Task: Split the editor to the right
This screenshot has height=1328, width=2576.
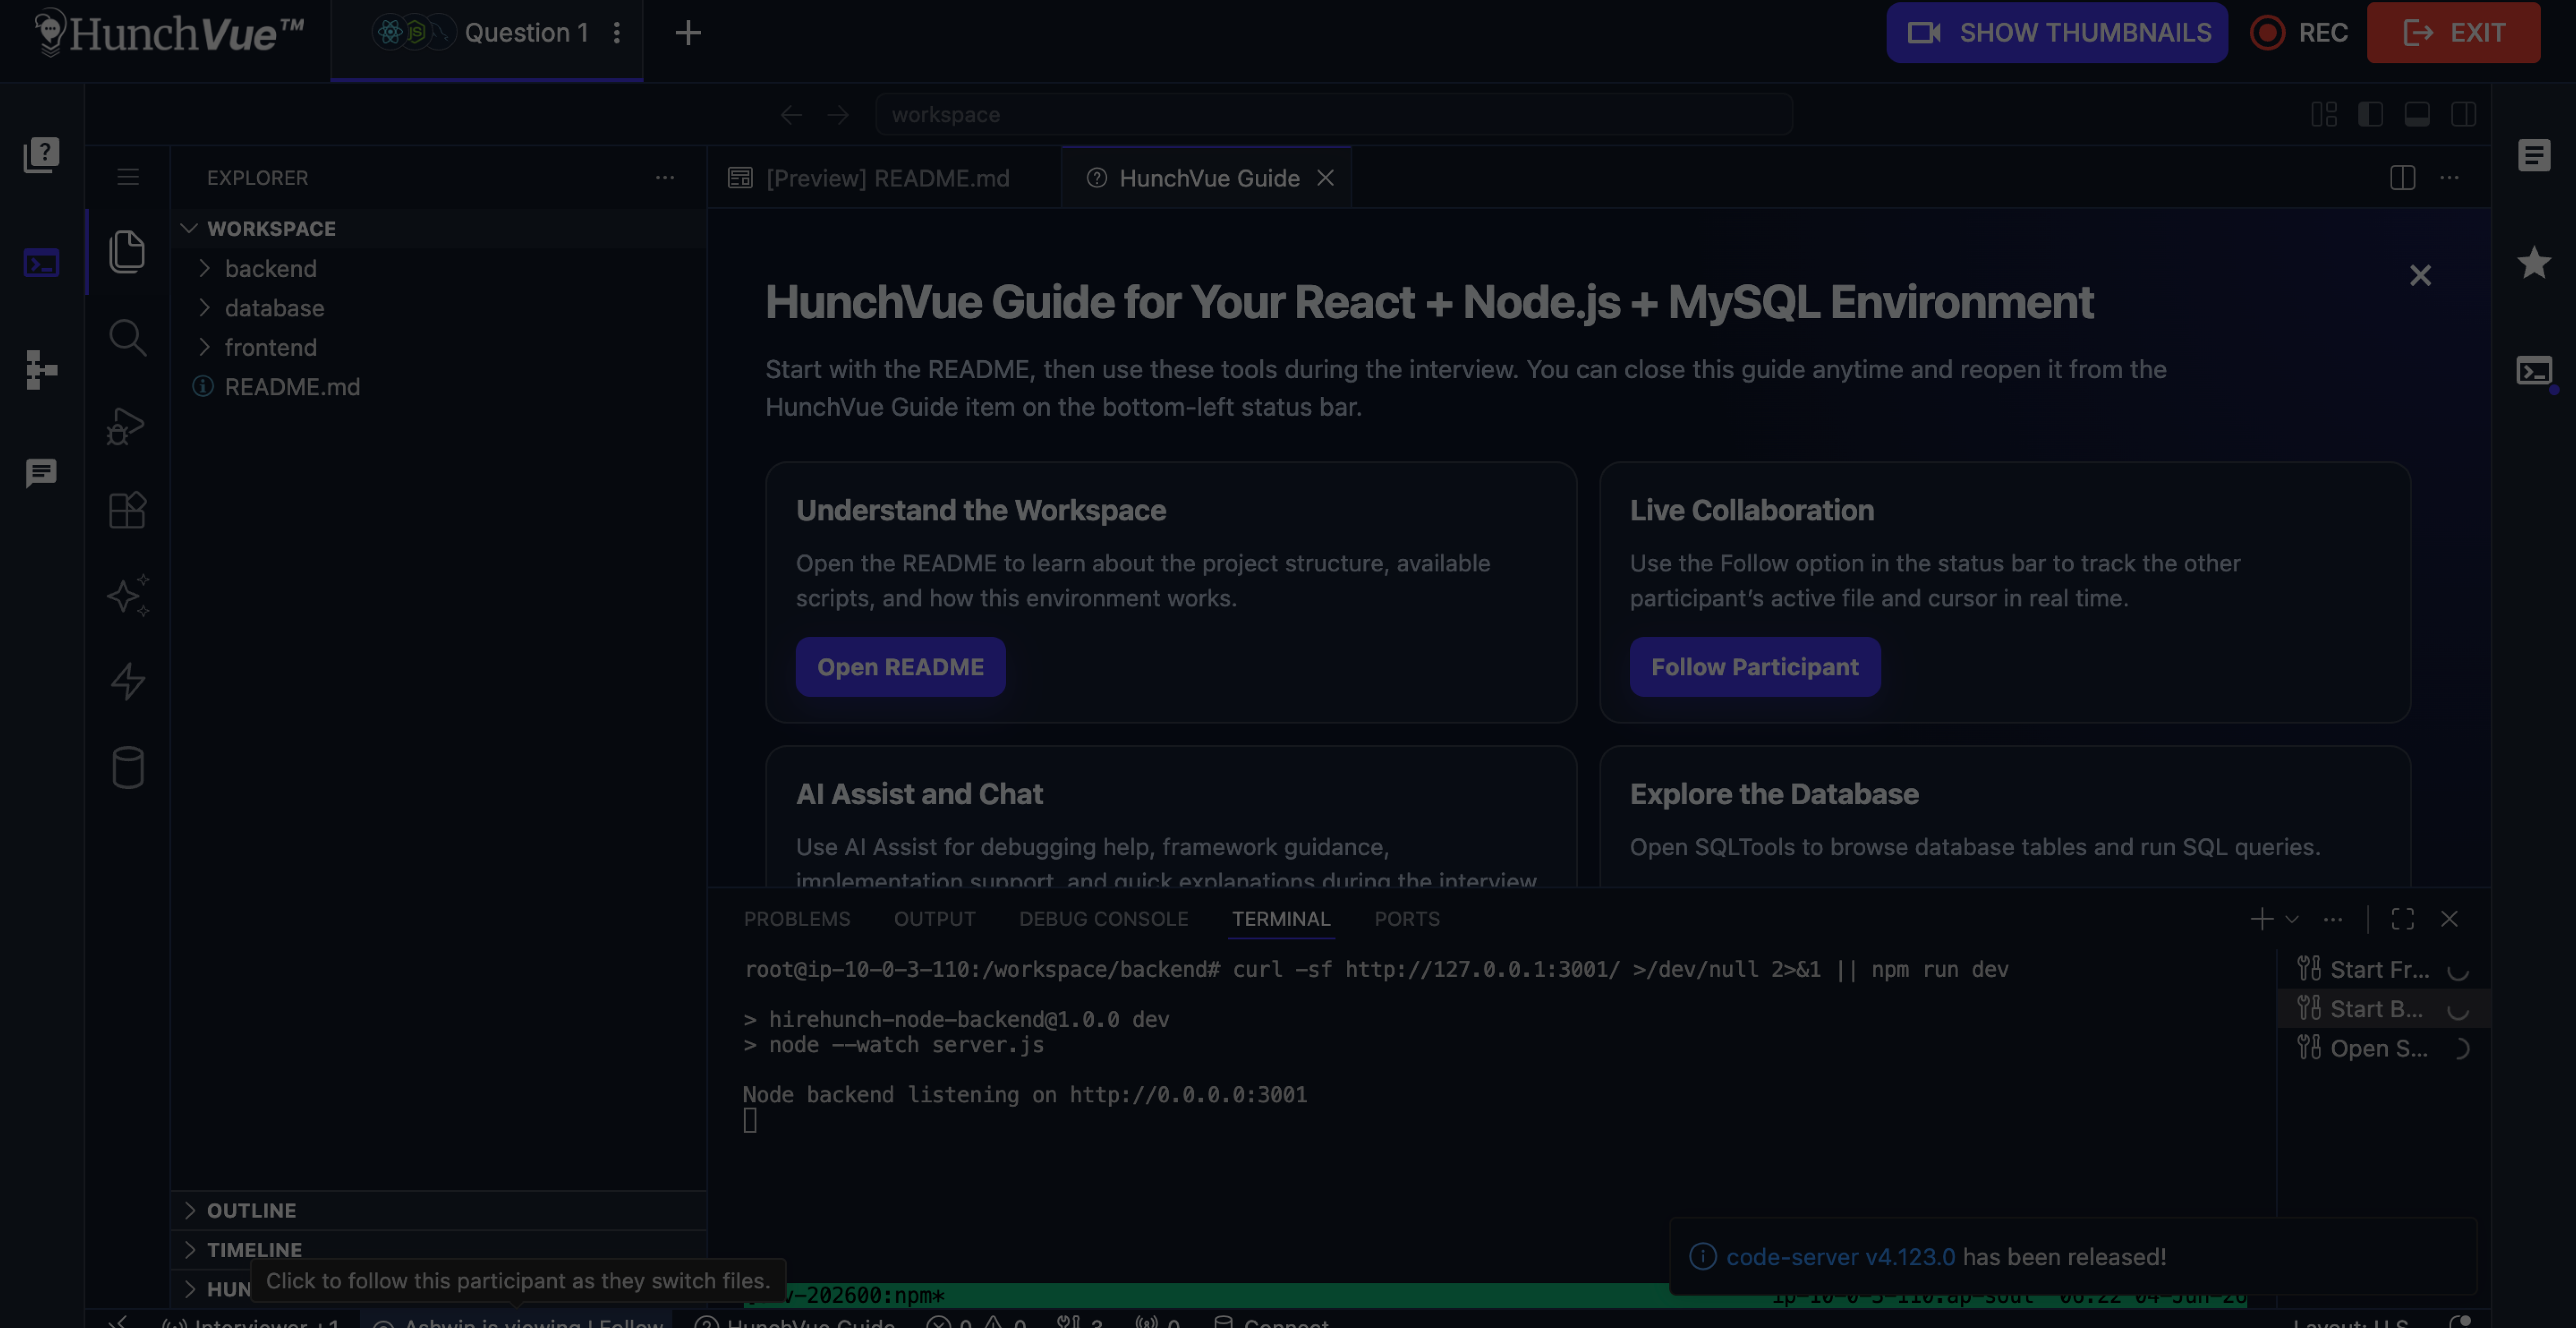Action: coord(2402,177)
